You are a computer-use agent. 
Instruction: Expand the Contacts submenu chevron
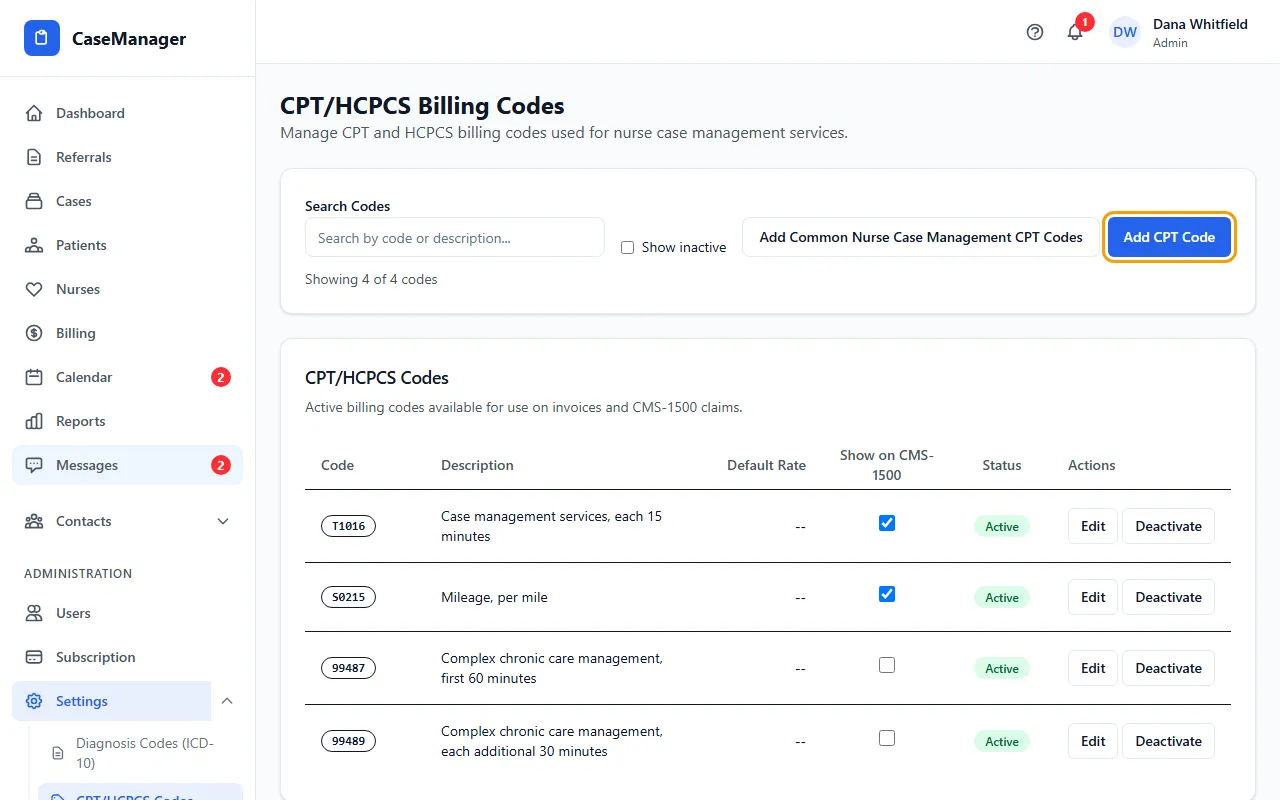[223, 521]
